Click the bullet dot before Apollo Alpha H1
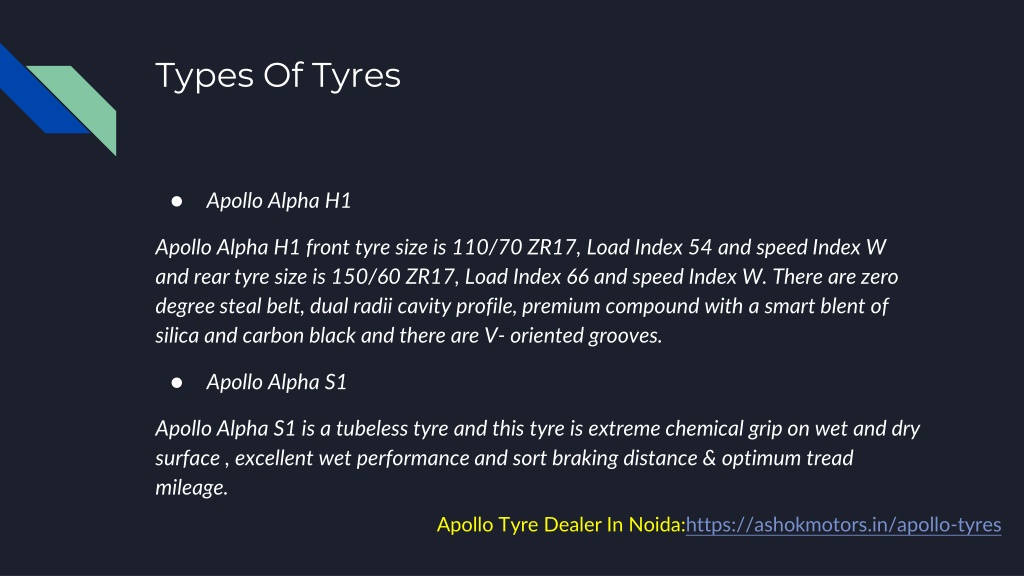The height and width of the screenshot is (576, 1024). point(177,201)
